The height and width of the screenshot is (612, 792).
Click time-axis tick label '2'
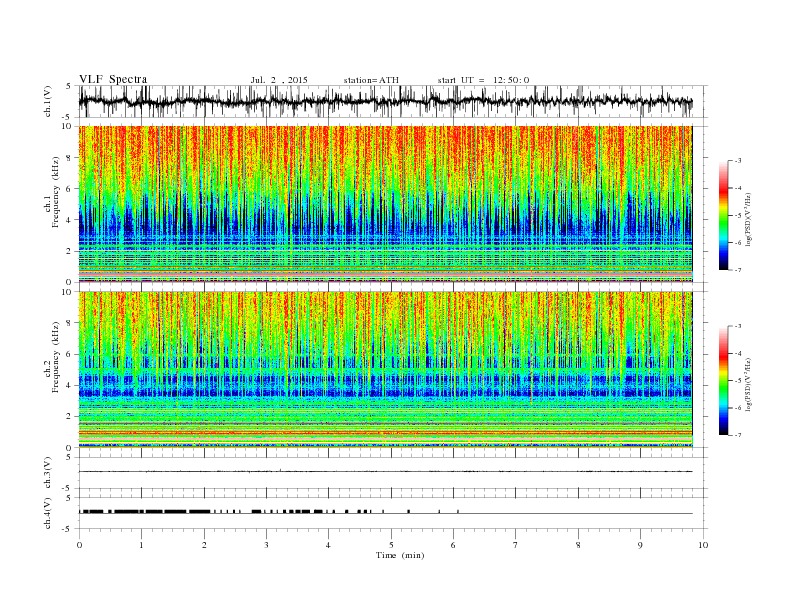coord(204,546)
